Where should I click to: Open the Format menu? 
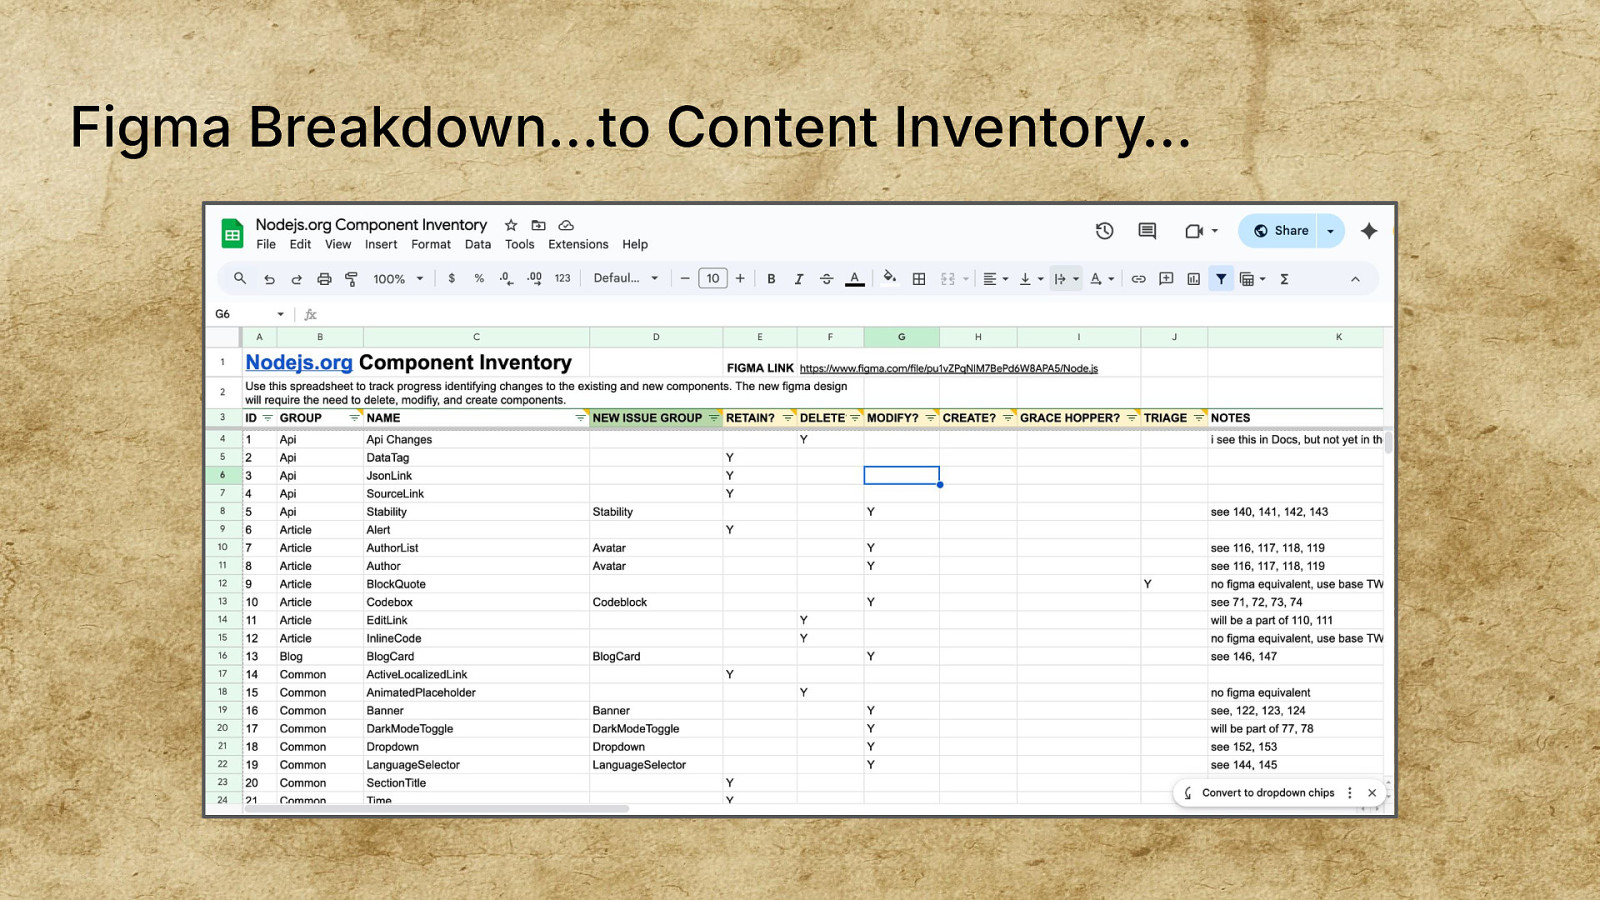430,244
